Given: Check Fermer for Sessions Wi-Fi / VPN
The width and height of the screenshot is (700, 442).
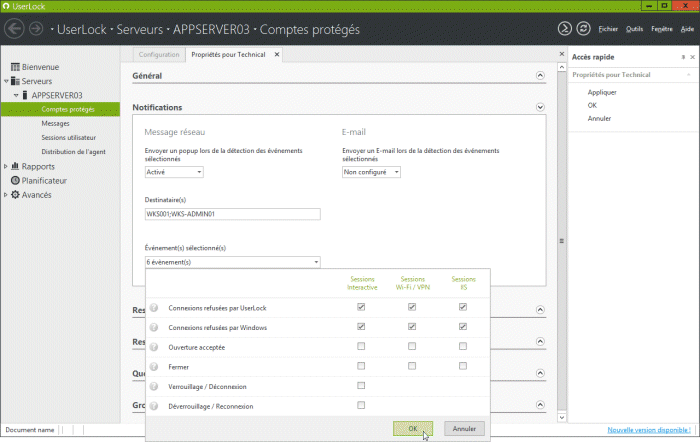Looking at the screenshot, I should [412, 366].
